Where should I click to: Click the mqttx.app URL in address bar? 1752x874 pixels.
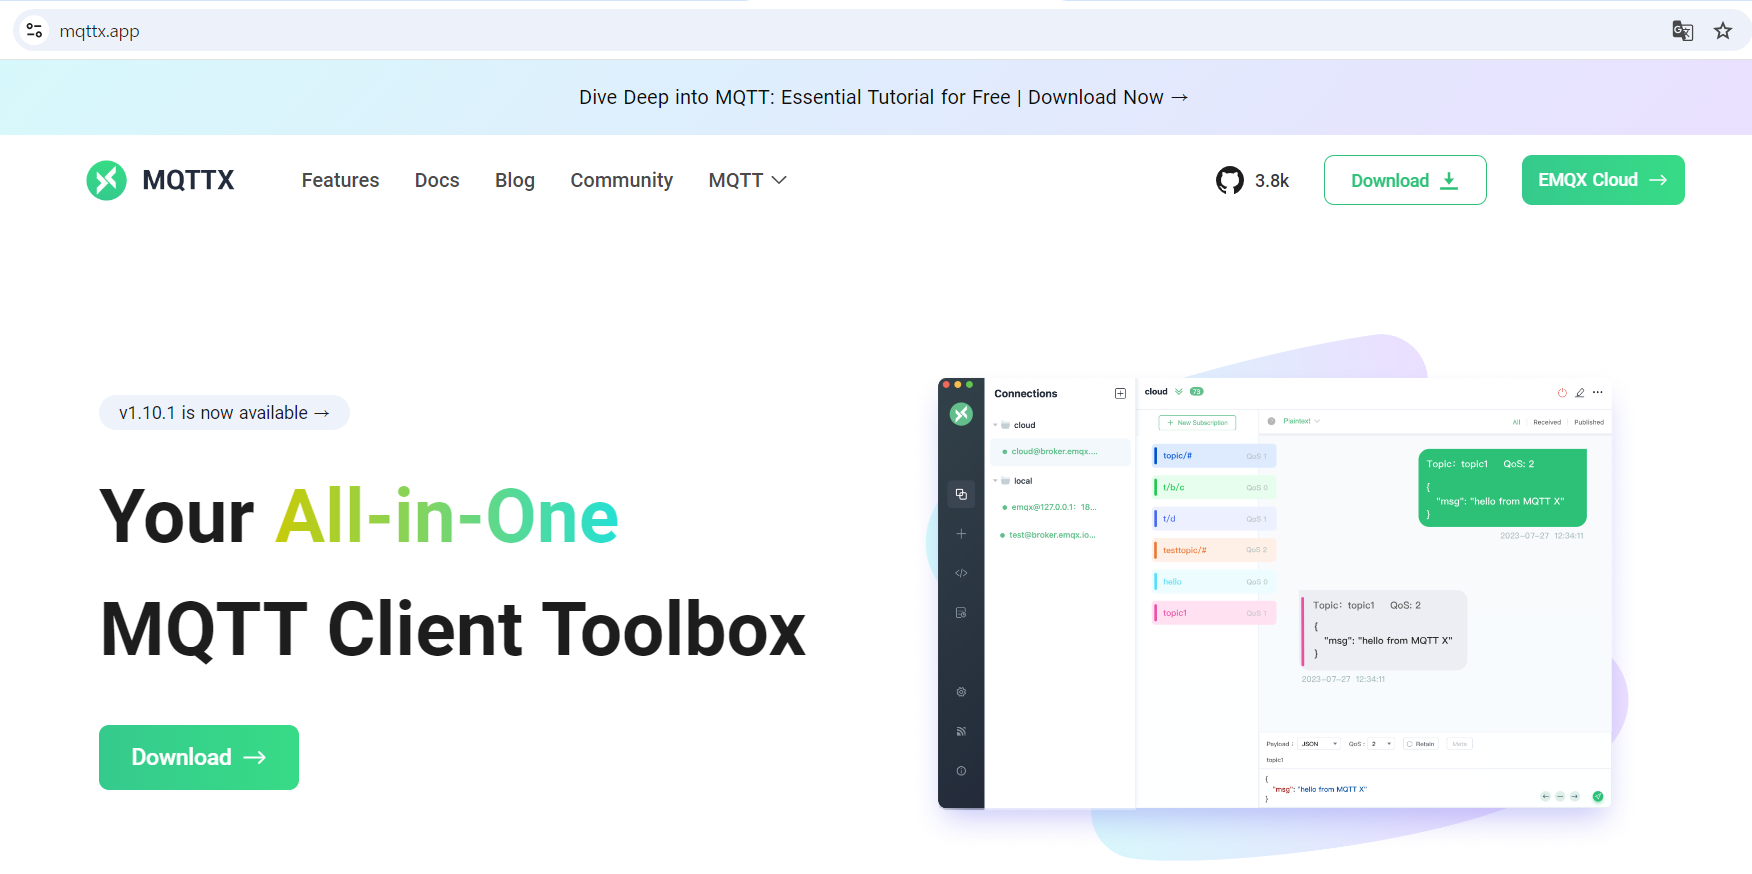(99, 31)
